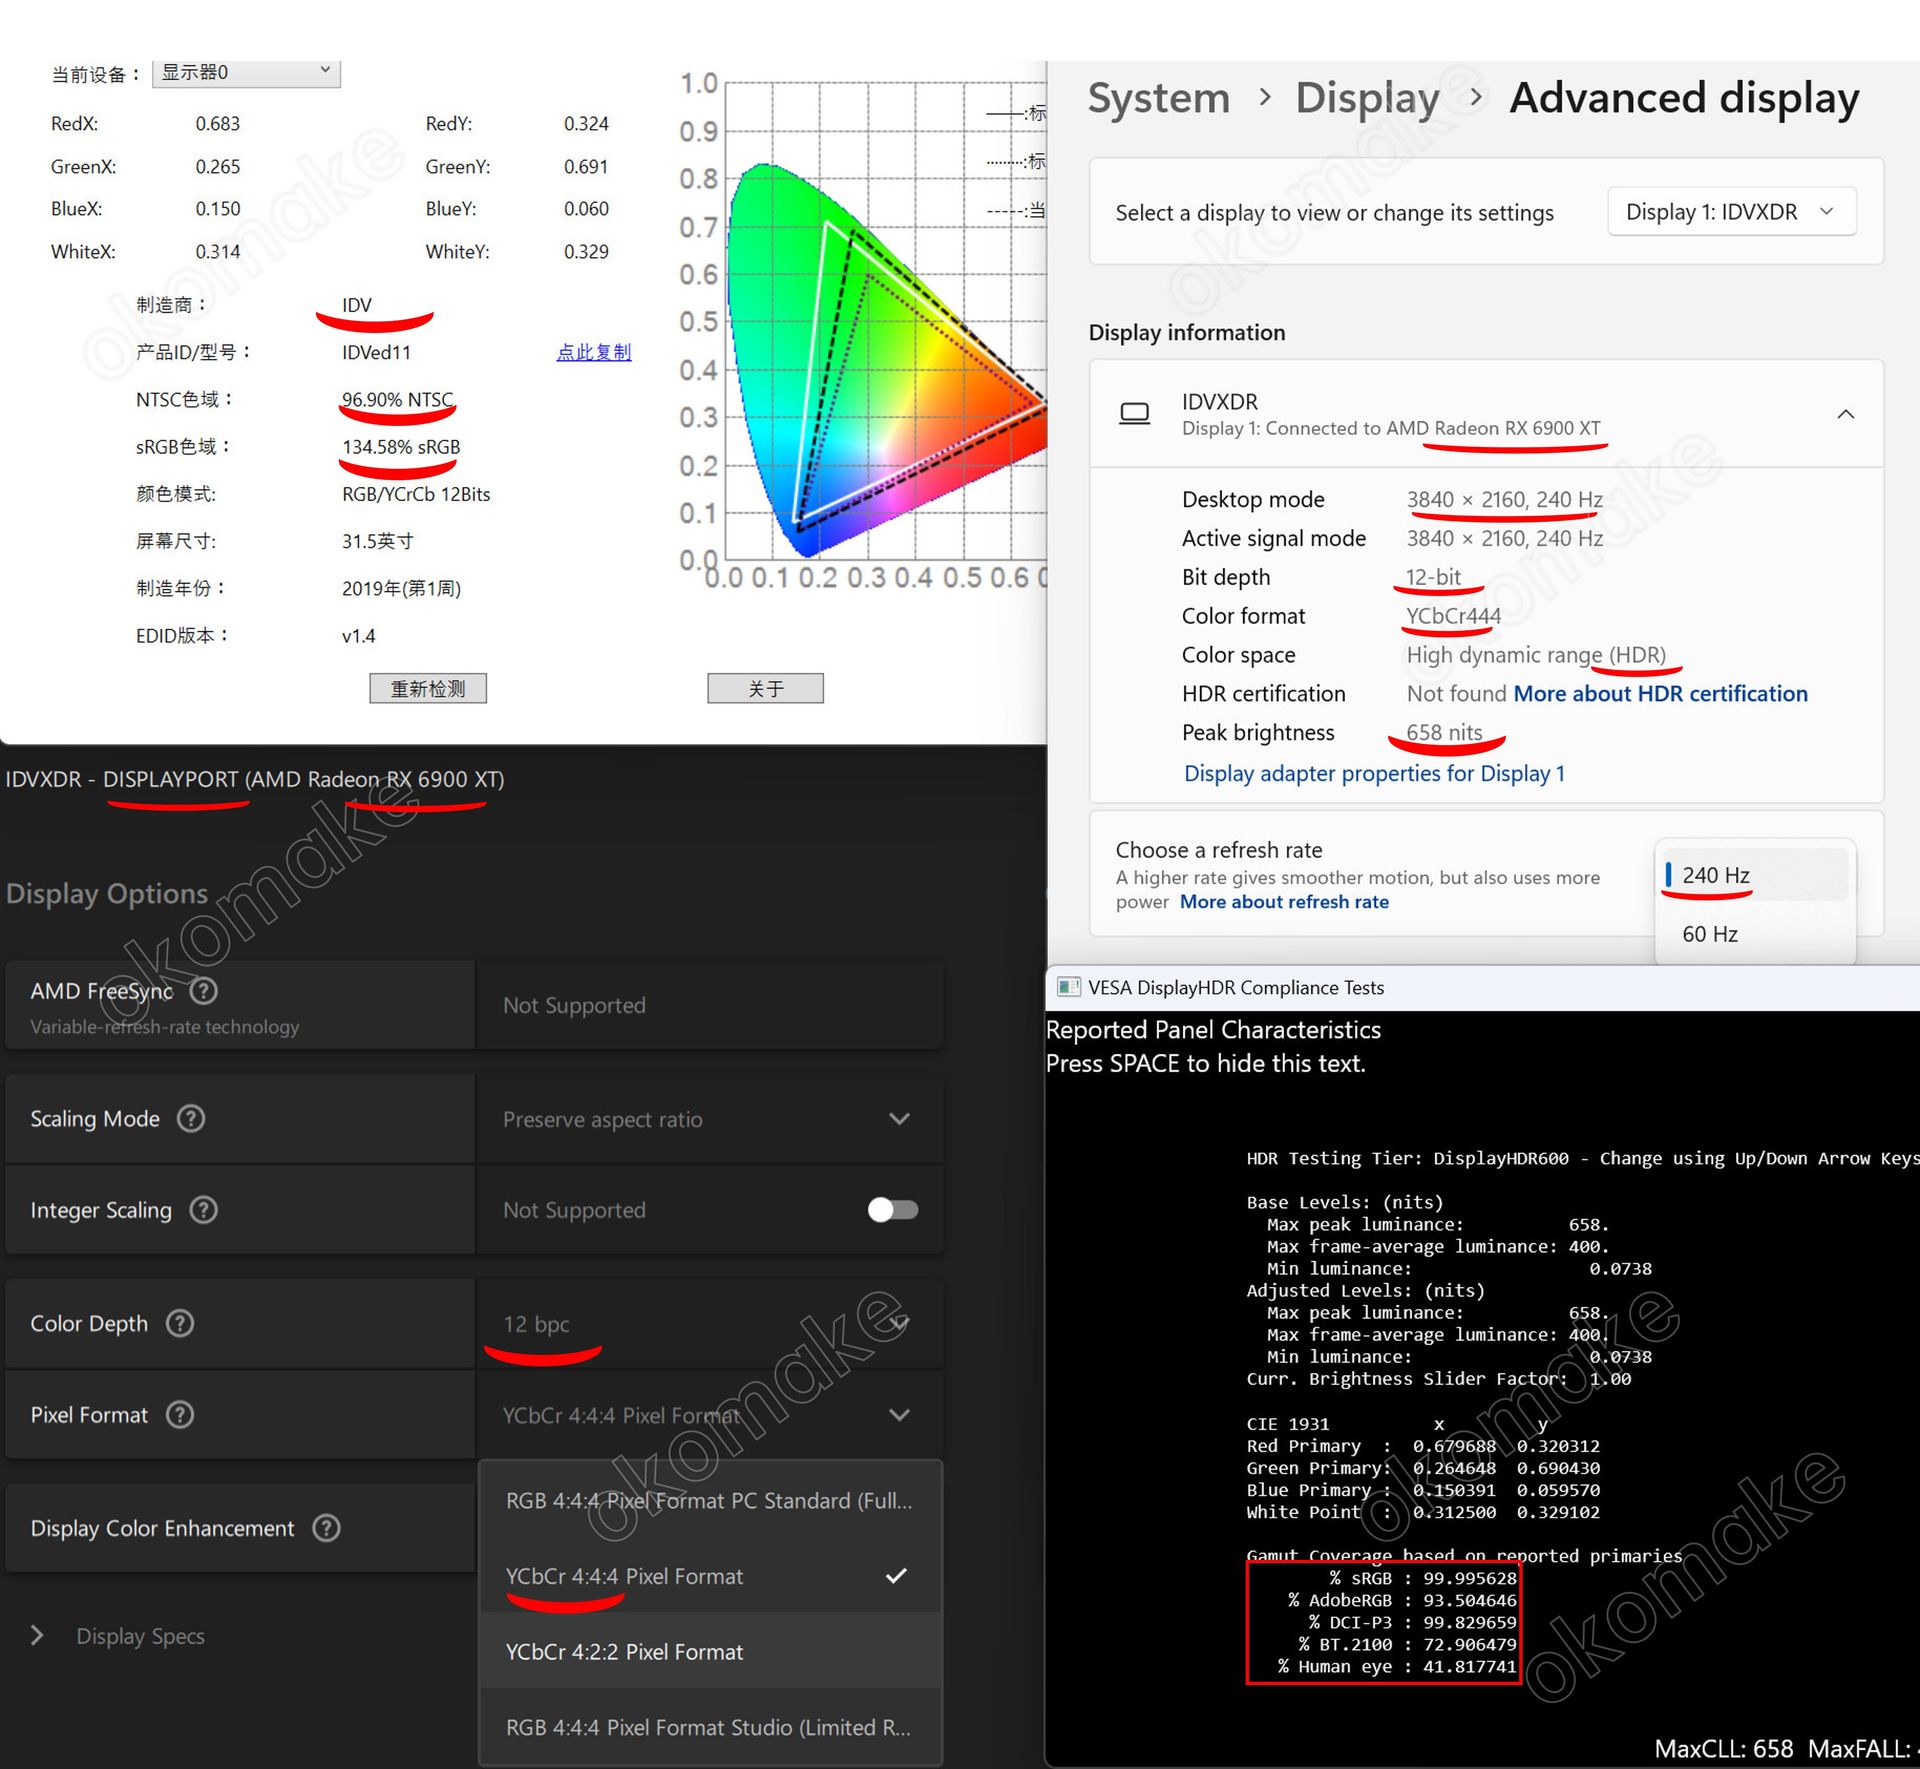The image size is (1920, 1769).
Task: Click the IDVXDR monitor icon
Action: 1134,413
